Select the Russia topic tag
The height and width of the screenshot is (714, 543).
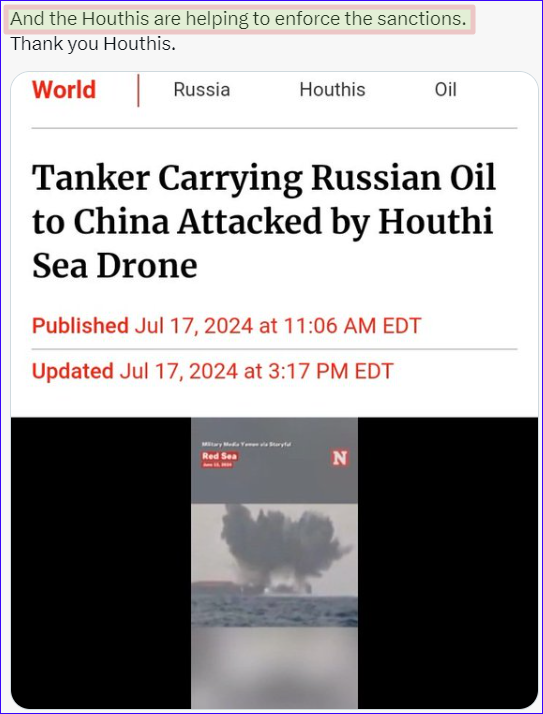202,89
